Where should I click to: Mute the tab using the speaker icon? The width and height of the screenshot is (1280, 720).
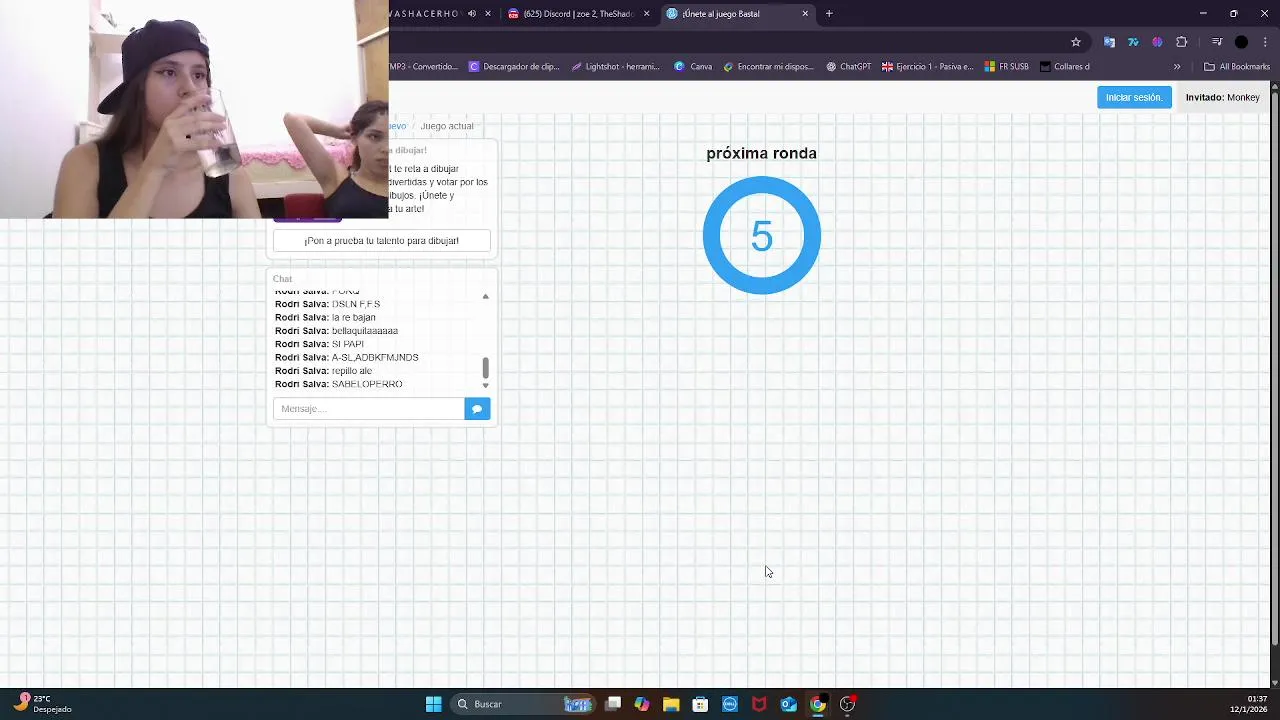click(x=472, y=14)
